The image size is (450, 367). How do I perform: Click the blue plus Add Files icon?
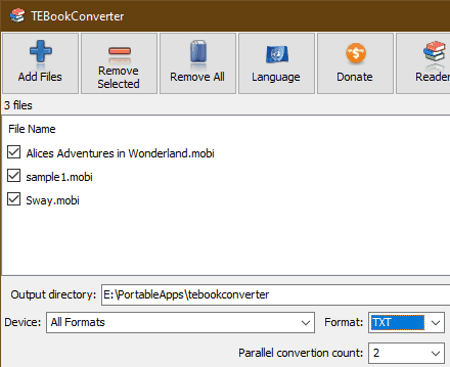[41, 51]
